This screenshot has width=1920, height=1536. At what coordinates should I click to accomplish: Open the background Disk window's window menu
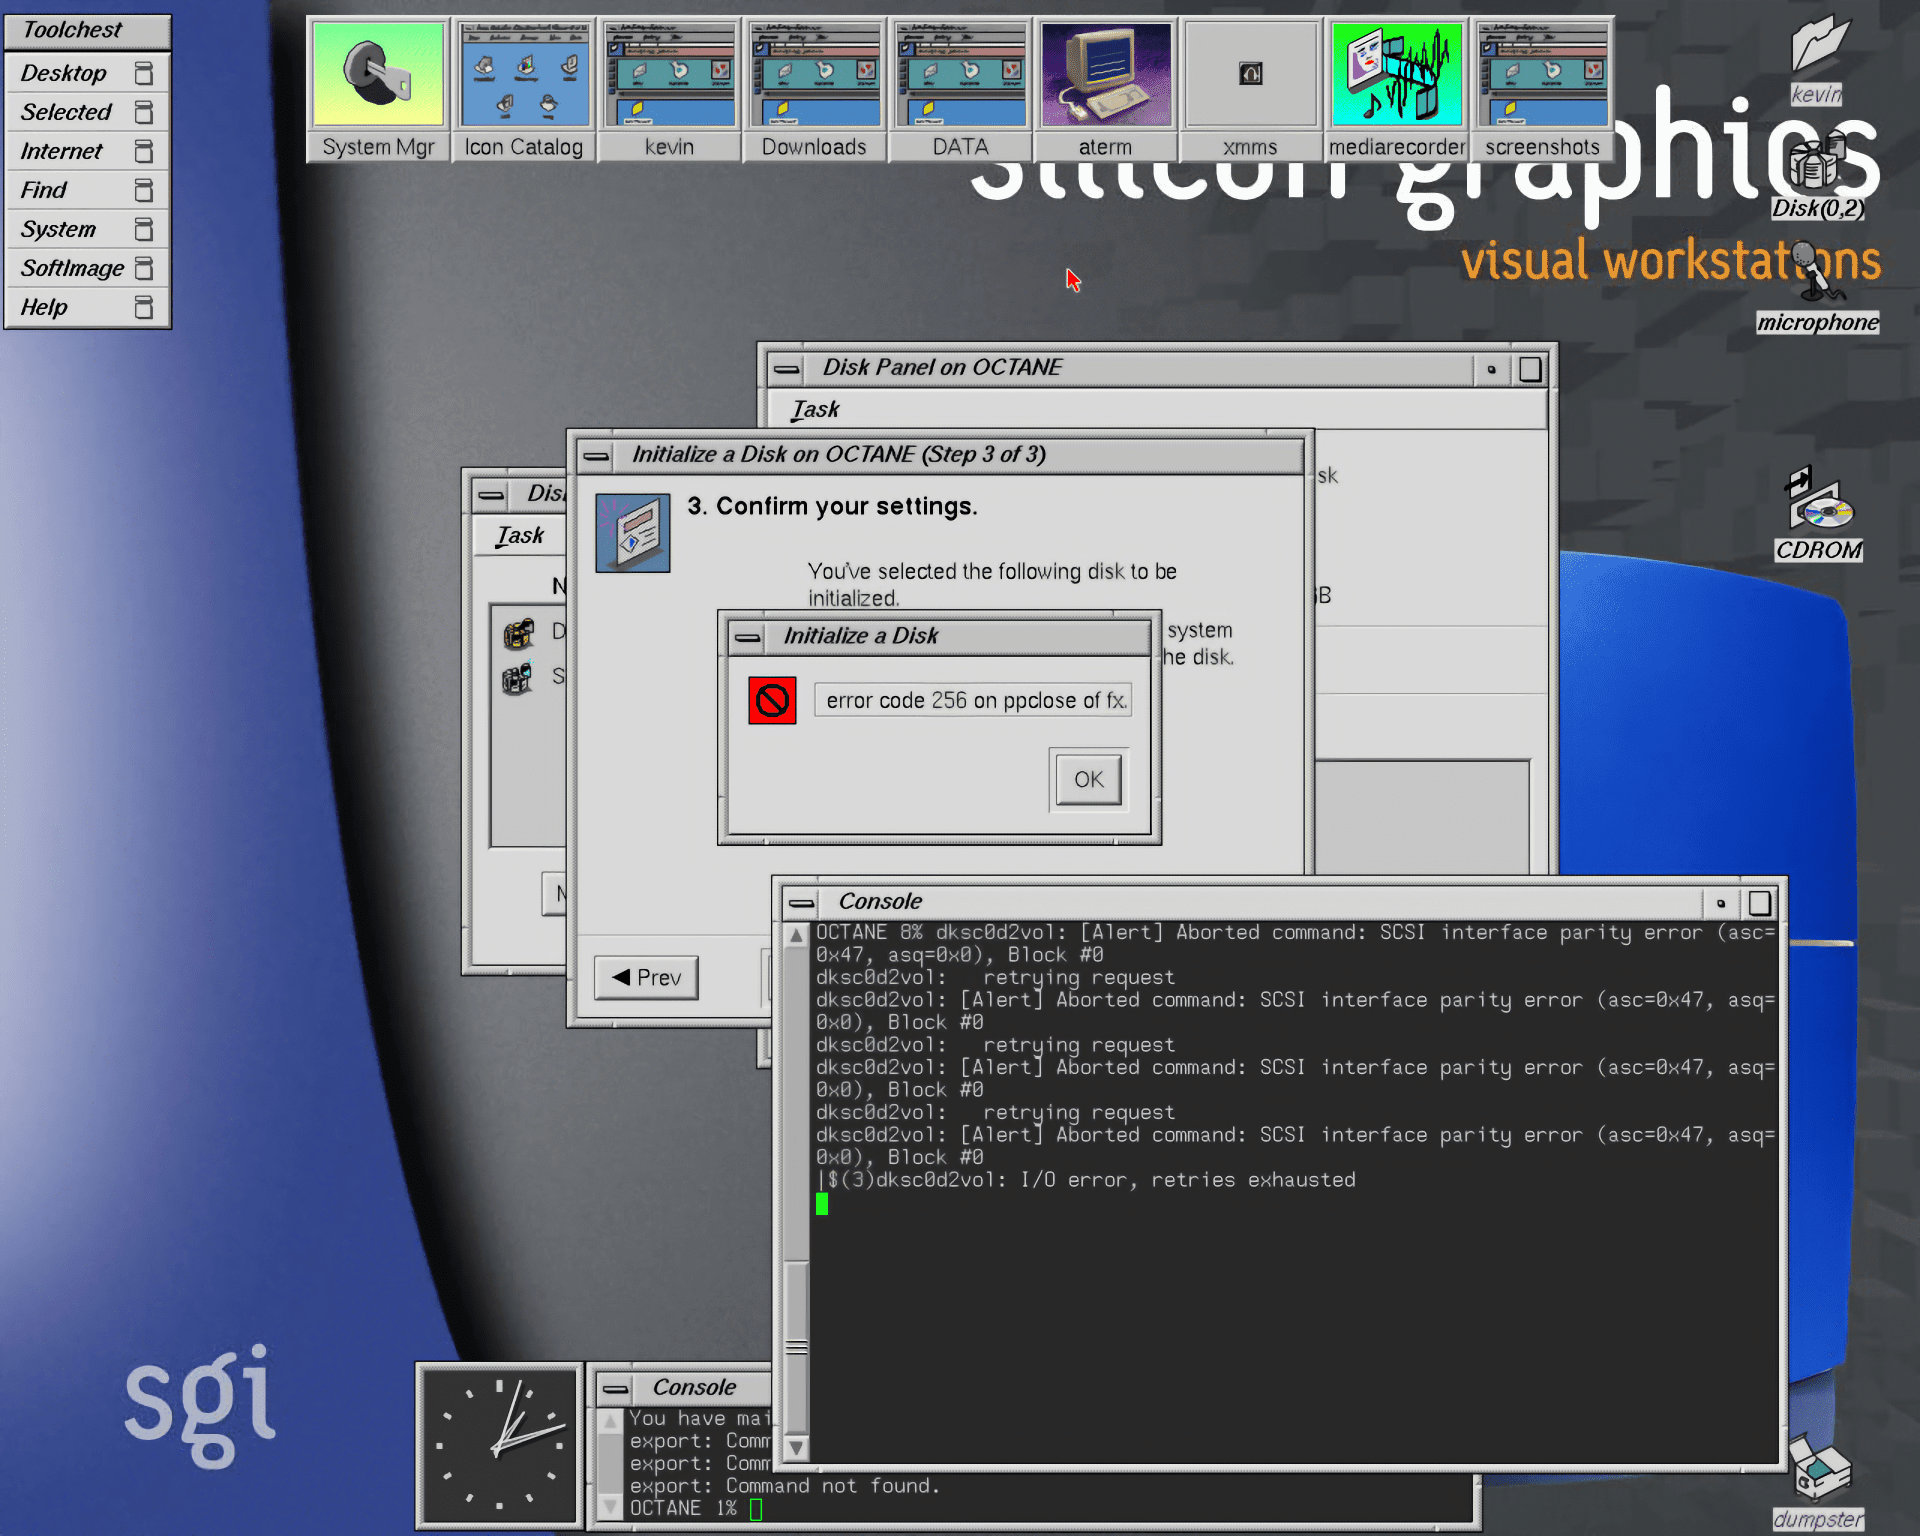(x=491, y=495)
